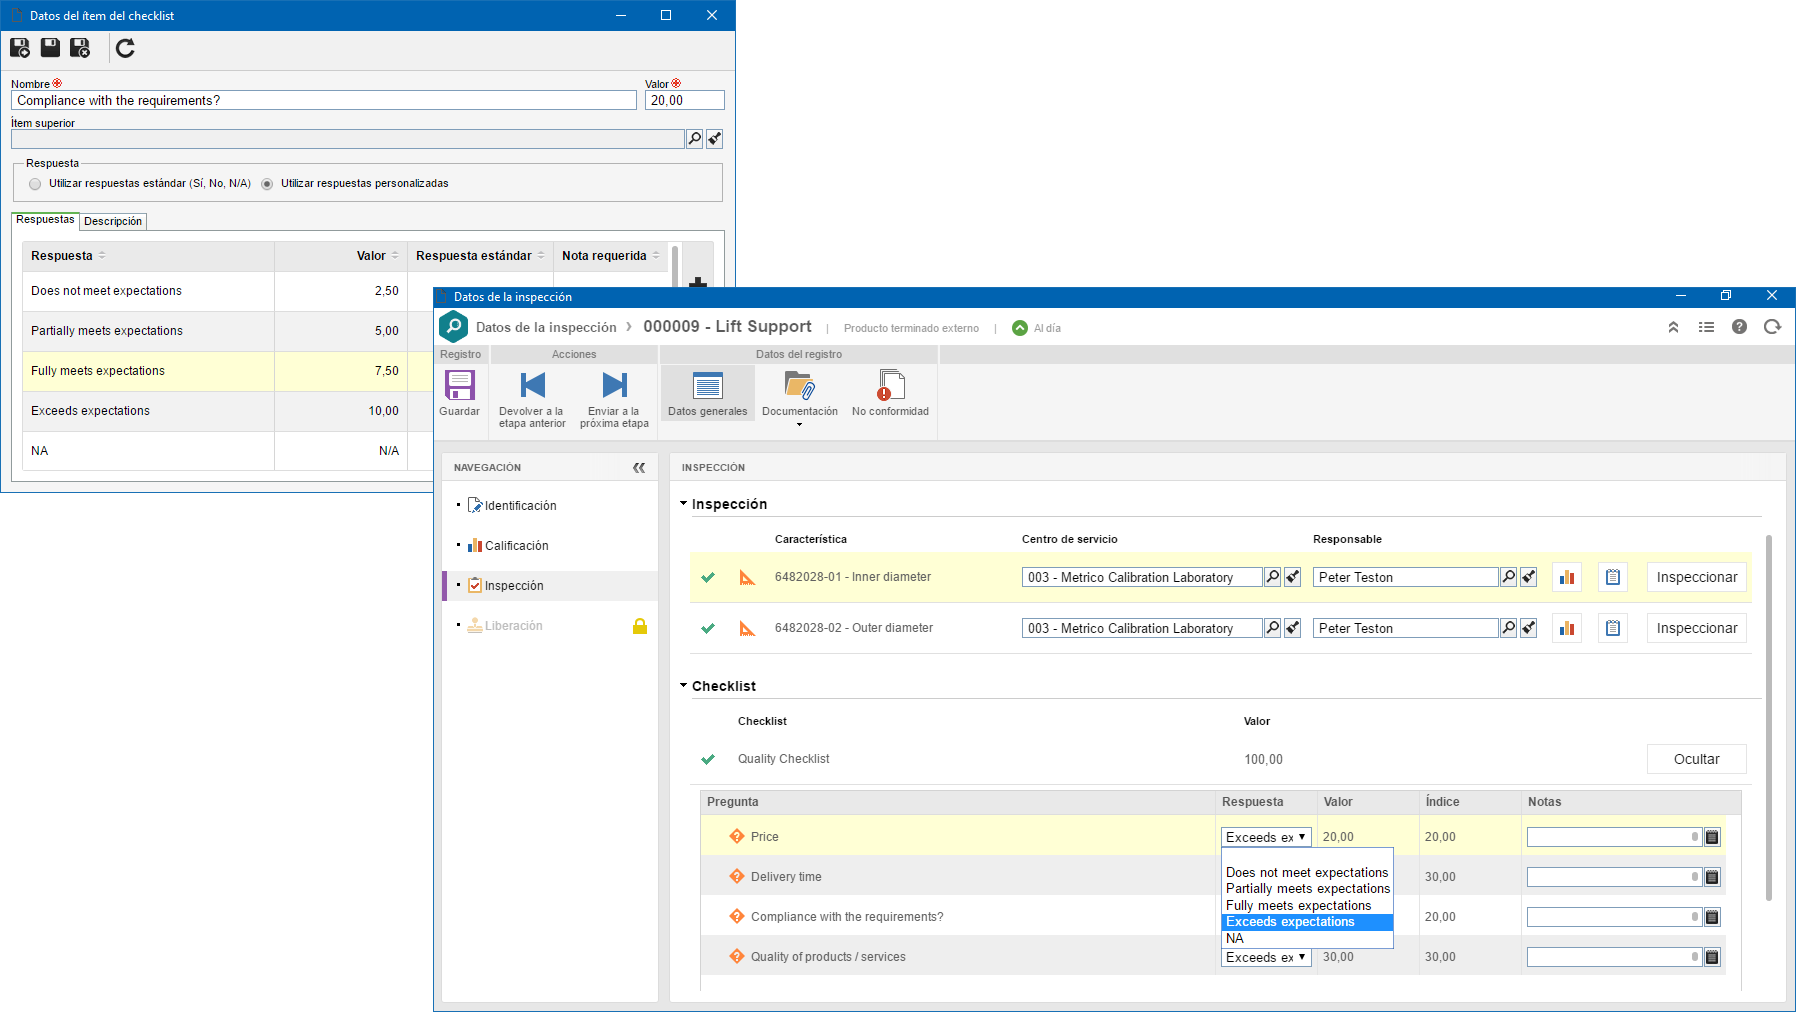This screenshot has height=1012, width=1796.
Task: Click Guardar icon in inspection ribbon
Action: (x=460, y=394)
